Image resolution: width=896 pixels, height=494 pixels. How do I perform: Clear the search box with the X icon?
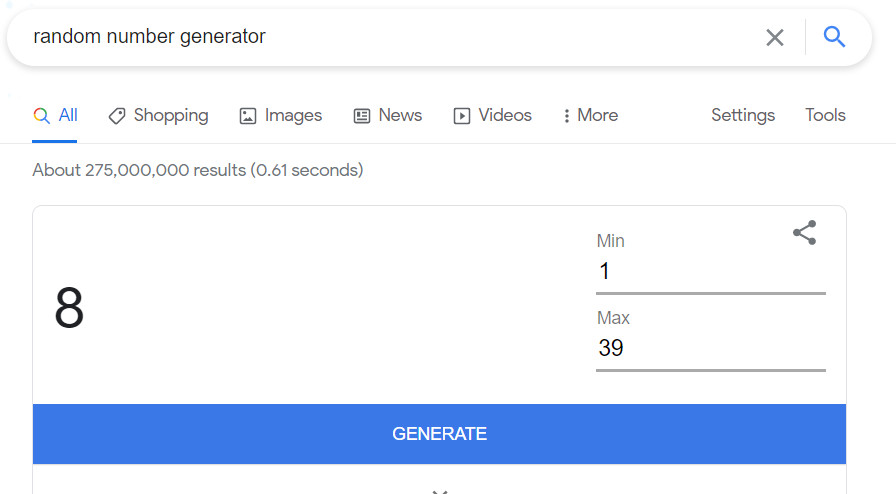(x=774, y=38)
